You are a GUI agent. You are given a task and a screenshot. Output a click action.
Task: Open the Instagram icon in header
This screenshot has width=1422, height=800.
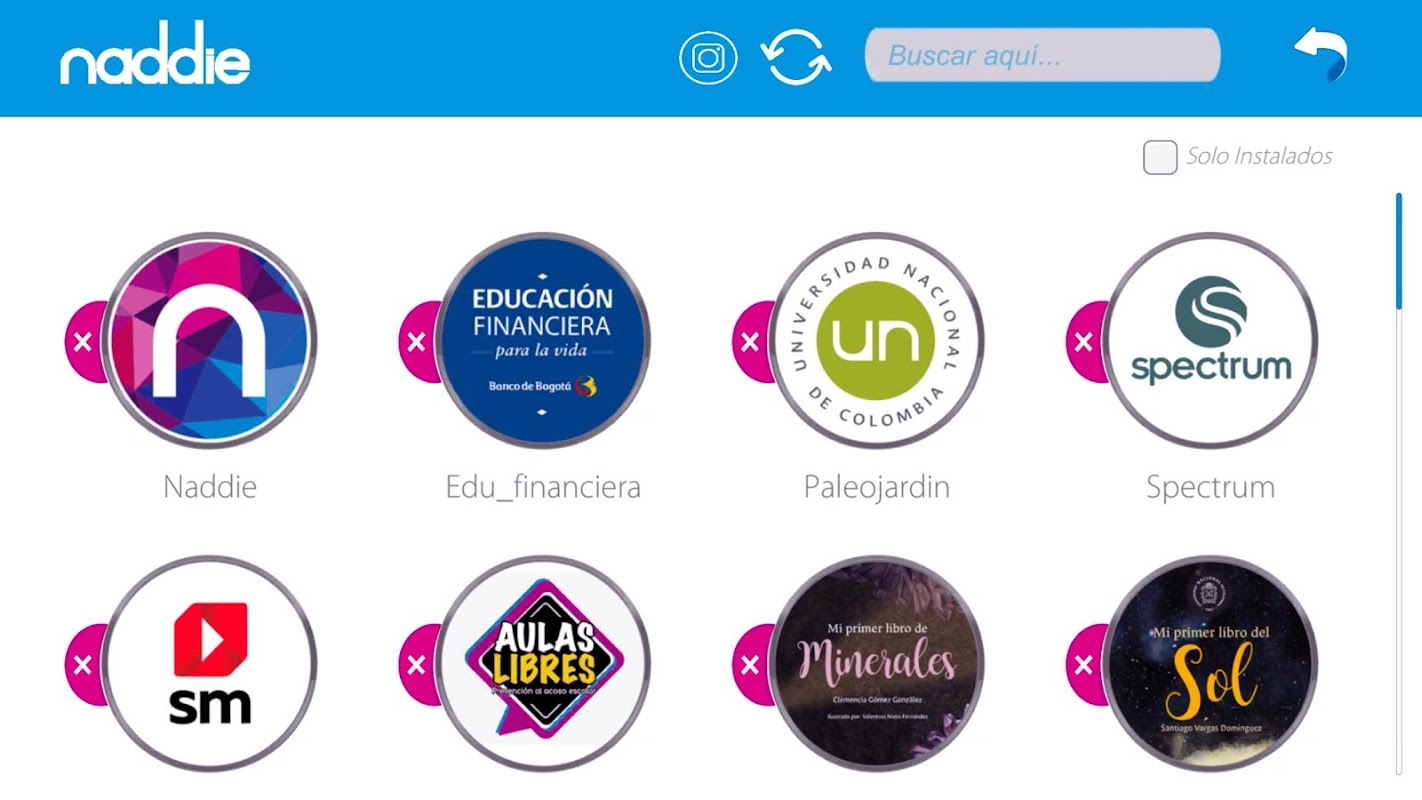pyautogui.click(x=708, y=58)
